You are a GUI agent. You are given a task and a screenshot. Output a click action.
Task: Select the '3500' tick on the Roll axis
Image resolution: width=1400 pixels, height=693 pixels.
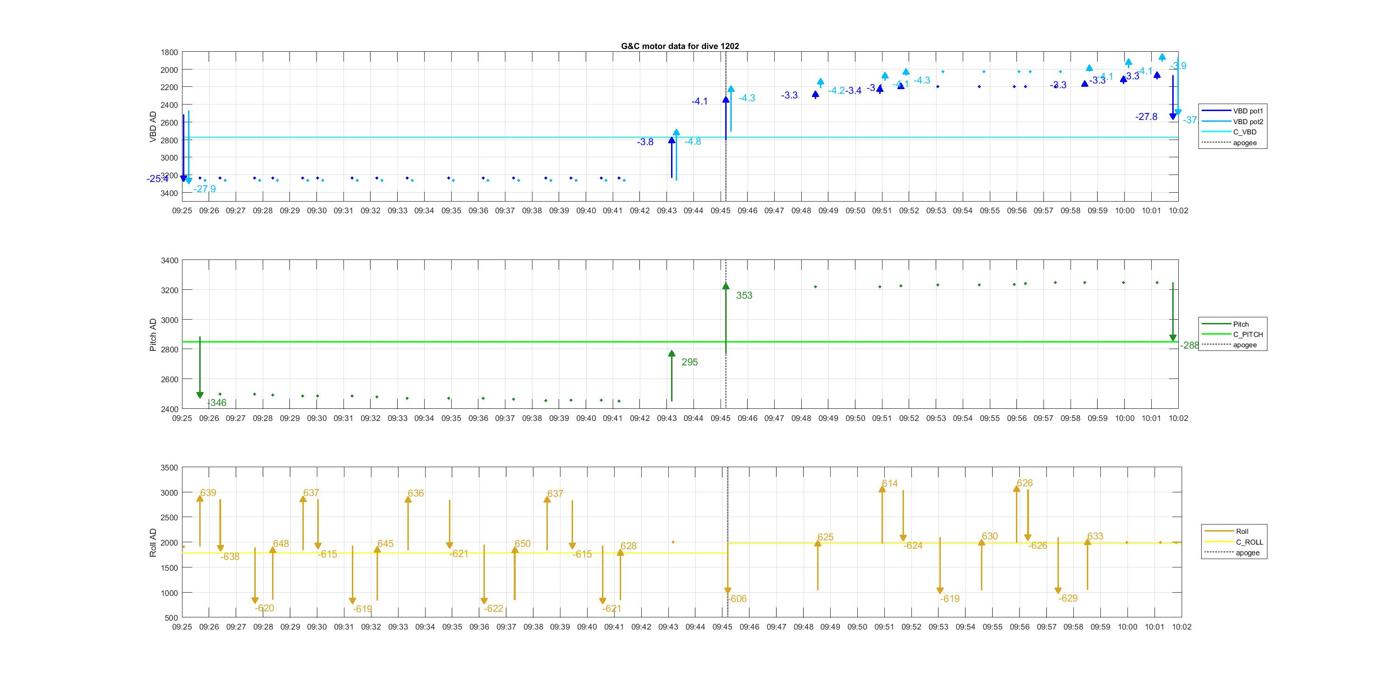[169, 468]
